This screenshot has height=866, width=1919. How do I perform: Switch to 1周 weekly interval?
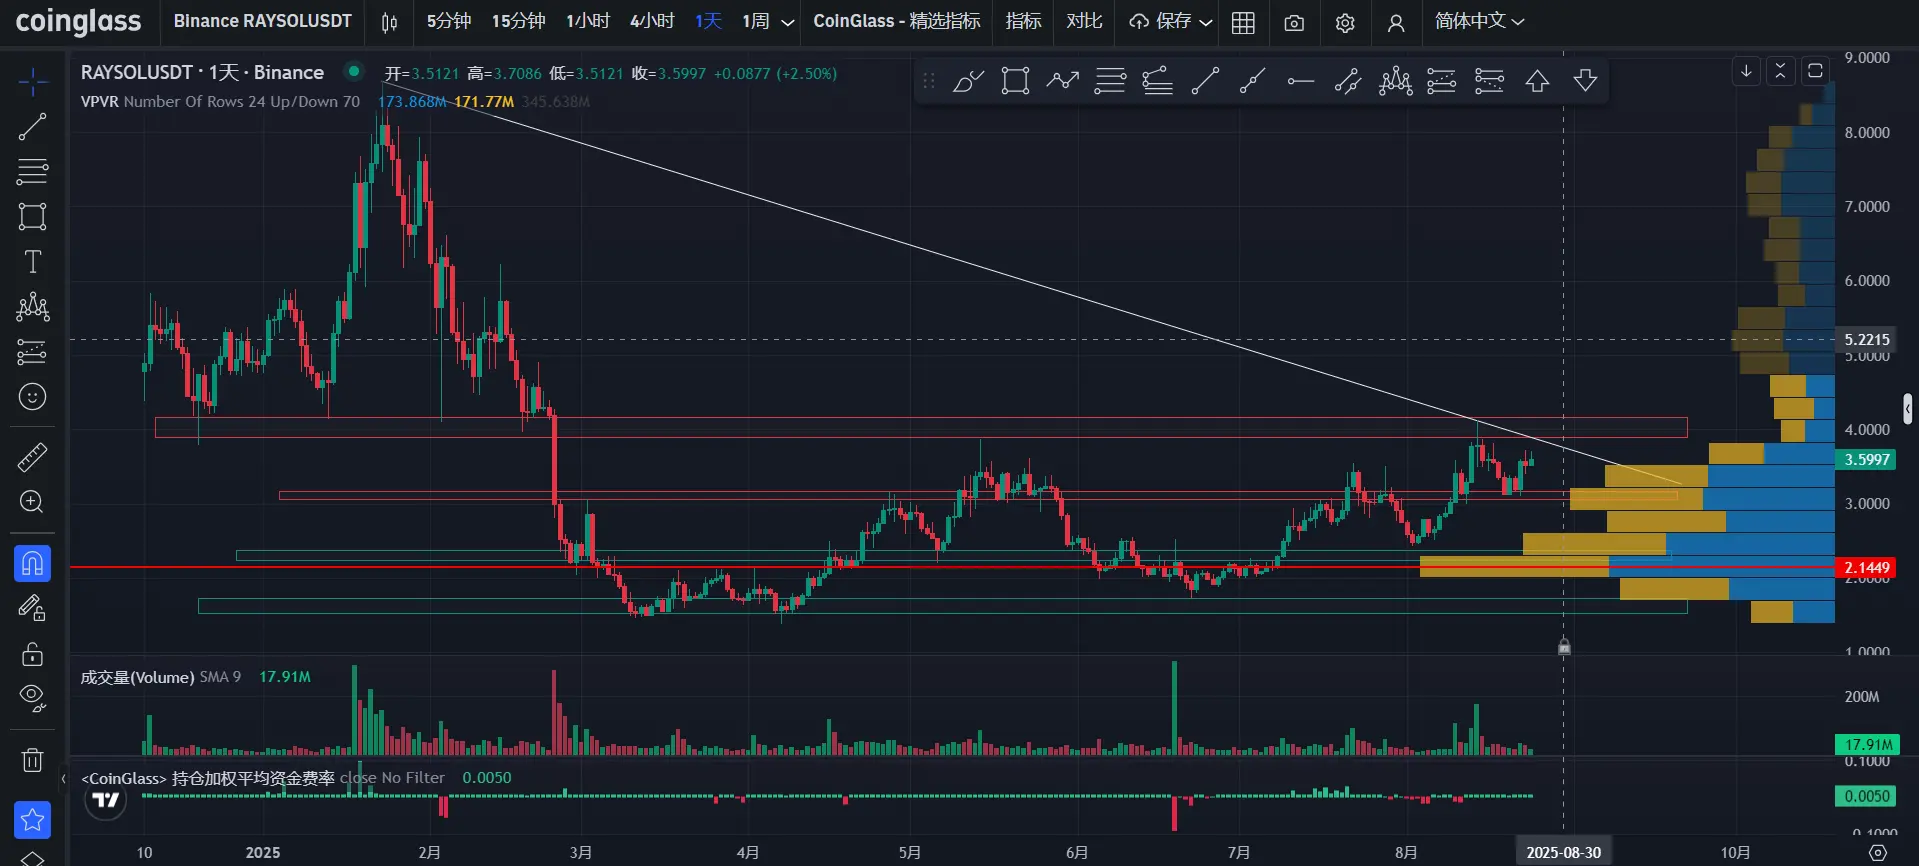coord(755,21)
